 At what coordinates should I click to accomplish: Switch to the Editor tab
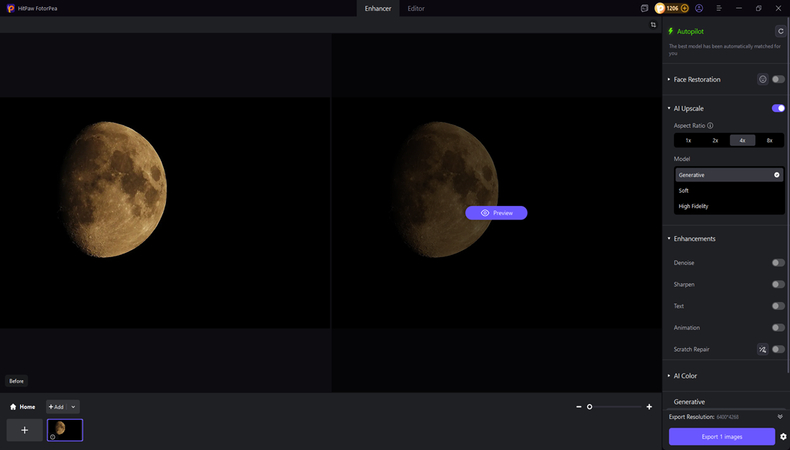coord(416,8)
